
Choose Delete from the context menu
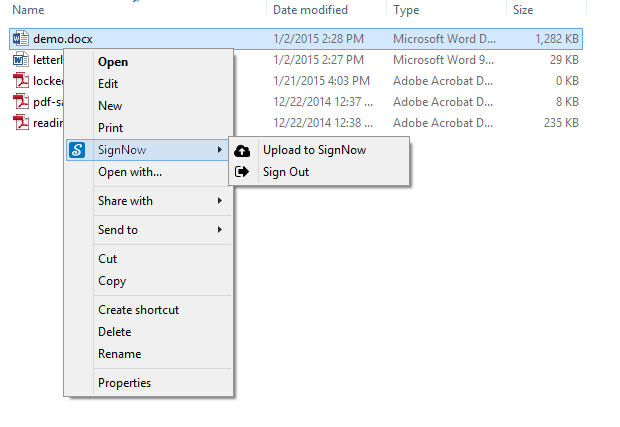[114, 332]
